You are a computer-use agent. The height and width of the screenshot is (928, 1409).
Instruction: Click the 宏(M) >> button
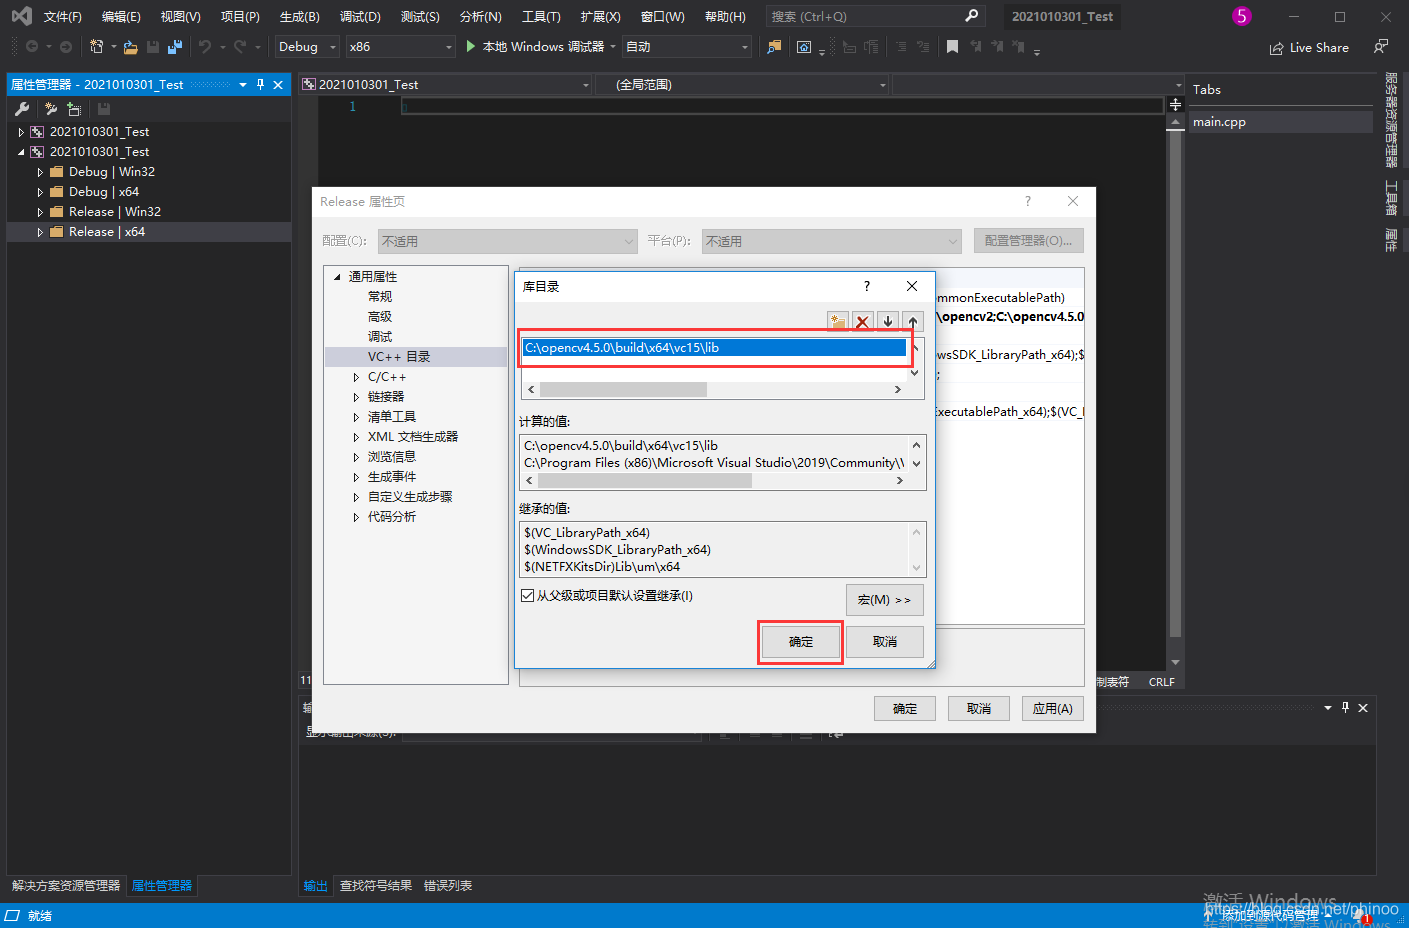point(885,600)
